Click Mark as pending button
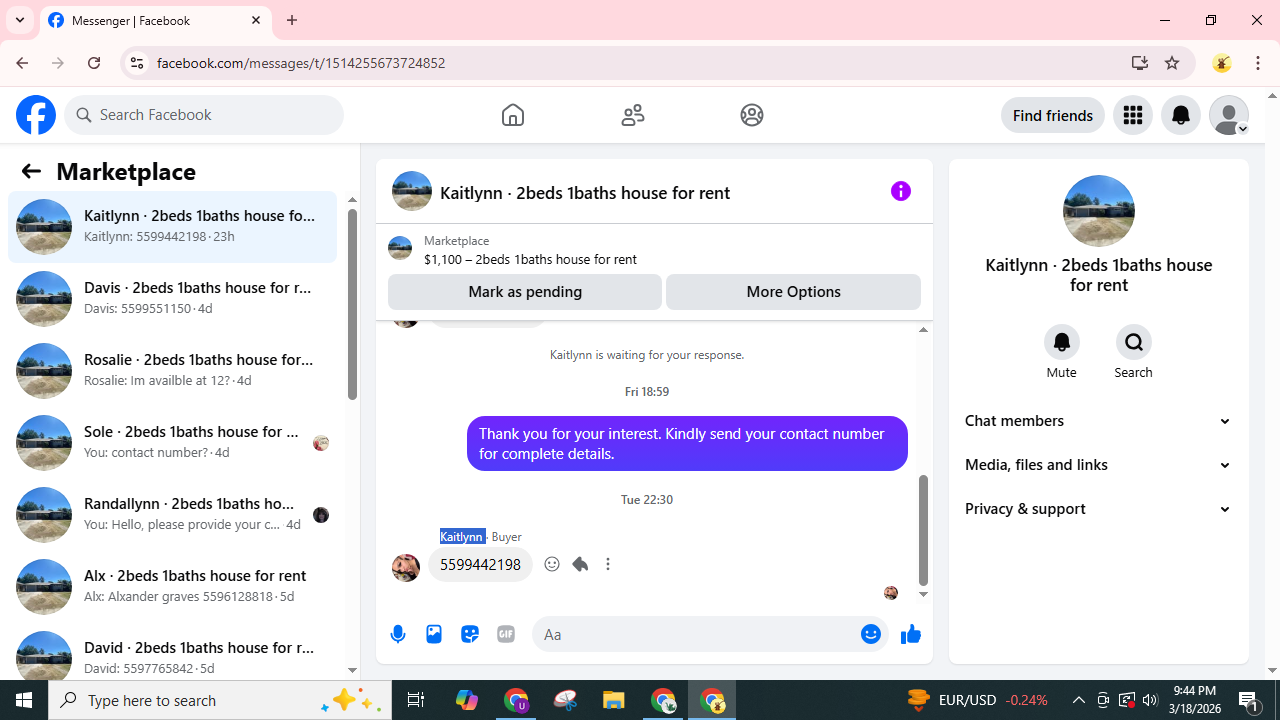 (x=525, y=292)
